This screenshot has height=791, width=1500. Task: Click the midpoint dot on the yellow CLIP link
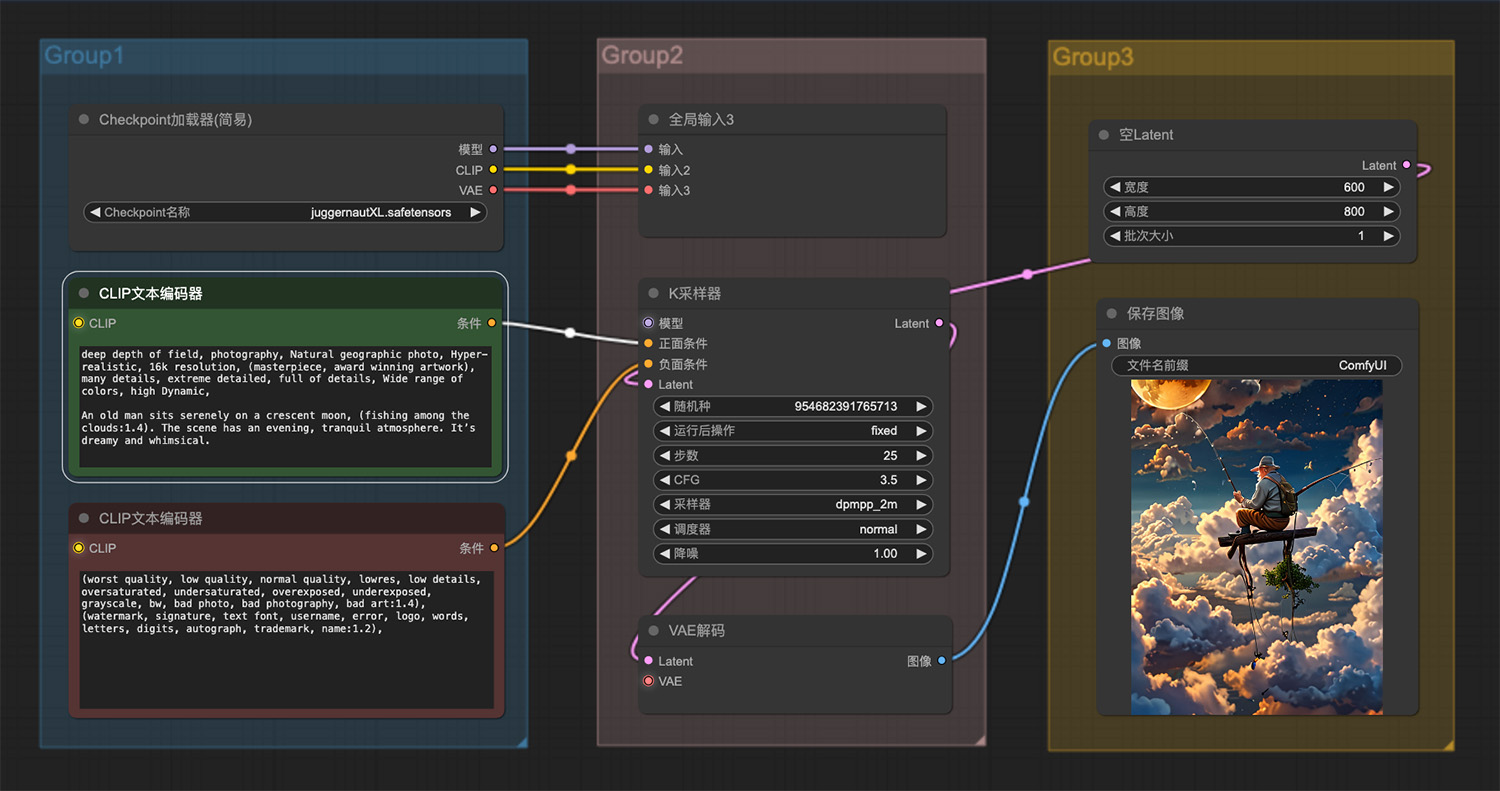(571, 170)
